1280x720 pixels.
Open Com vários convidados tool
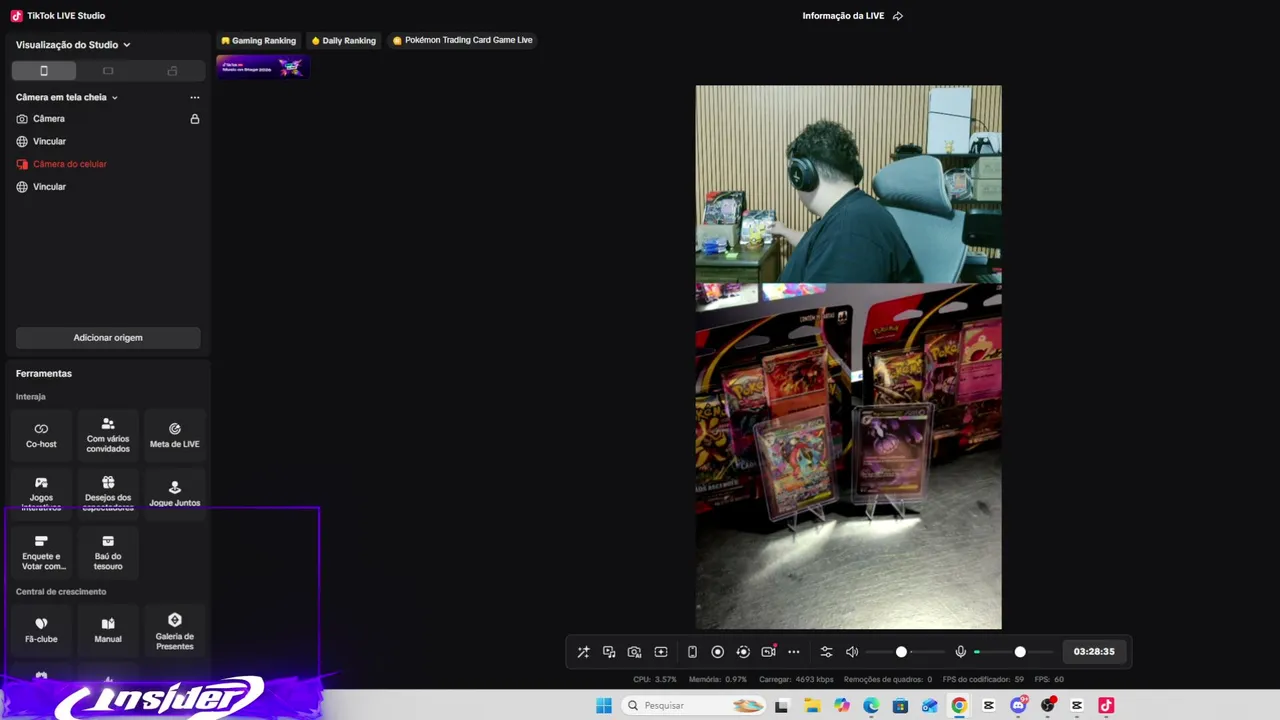point(108,435)
